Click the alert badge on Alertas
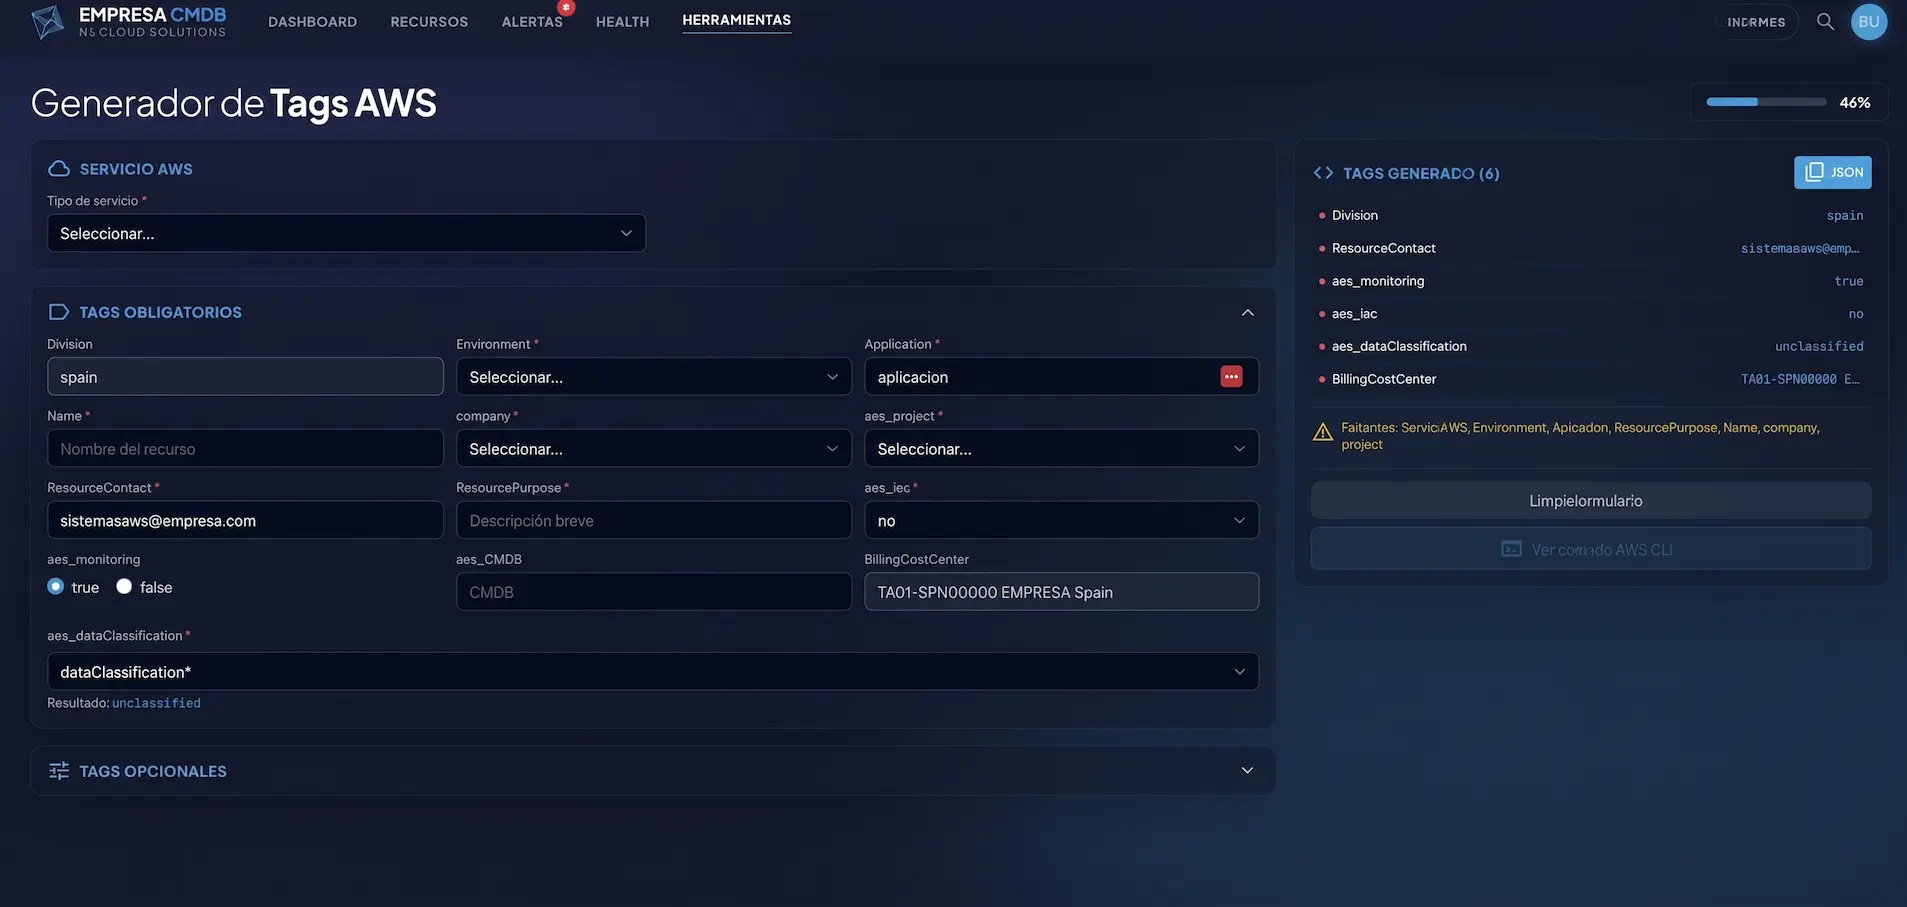 click(x=566, y=8)
